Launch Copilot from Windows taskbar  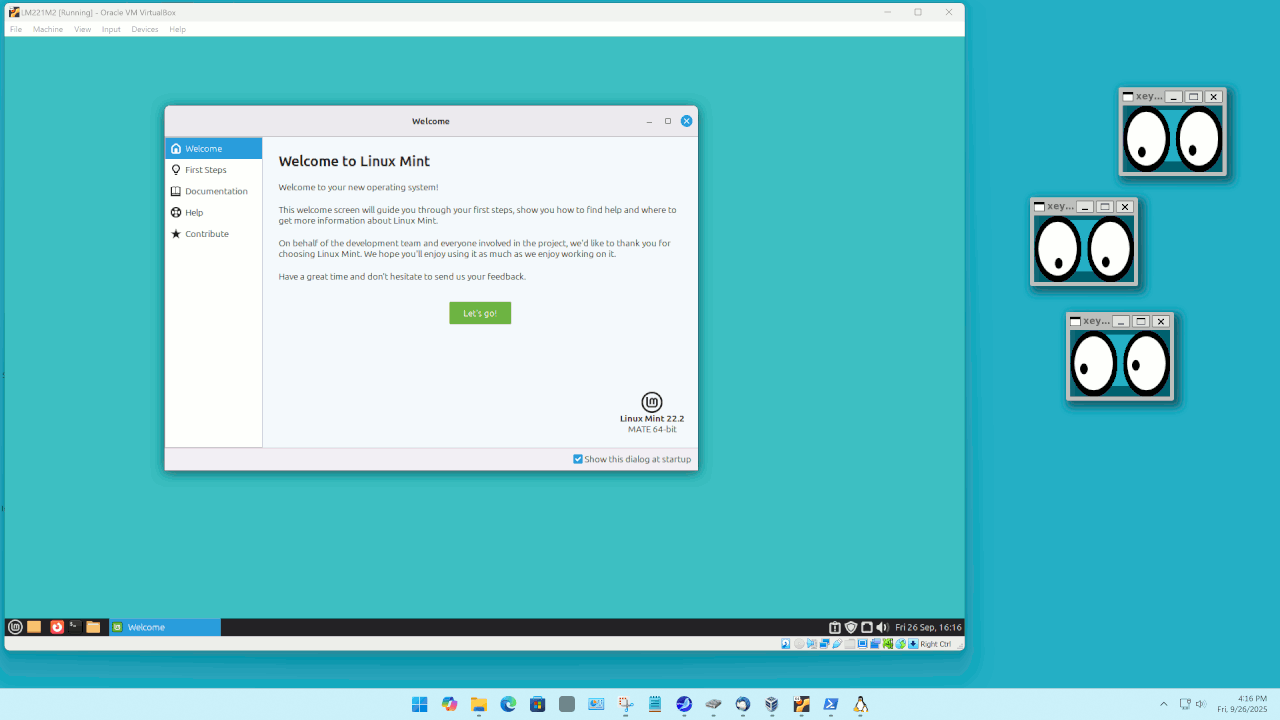pyautogui.click(x=449, y=704)
